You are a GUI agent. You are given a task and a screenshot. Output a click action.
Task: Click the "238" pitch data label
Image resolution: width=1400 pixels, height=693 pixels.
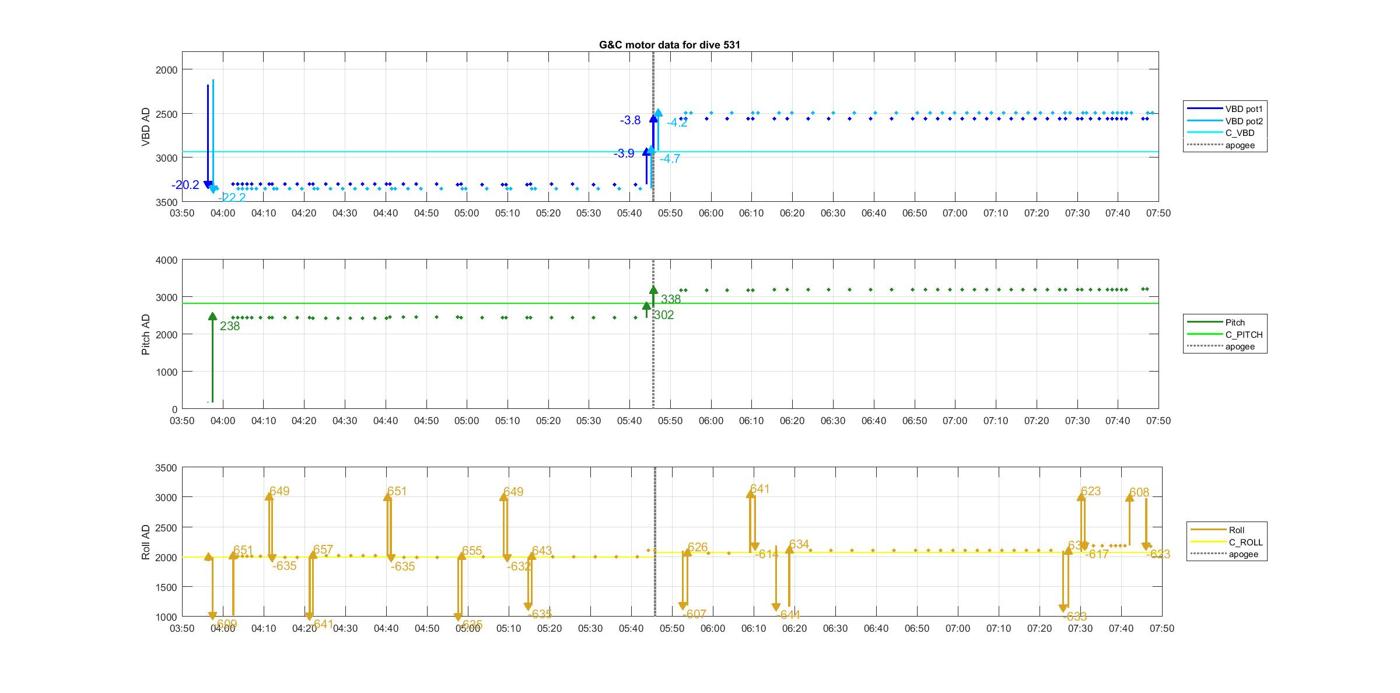229,326
